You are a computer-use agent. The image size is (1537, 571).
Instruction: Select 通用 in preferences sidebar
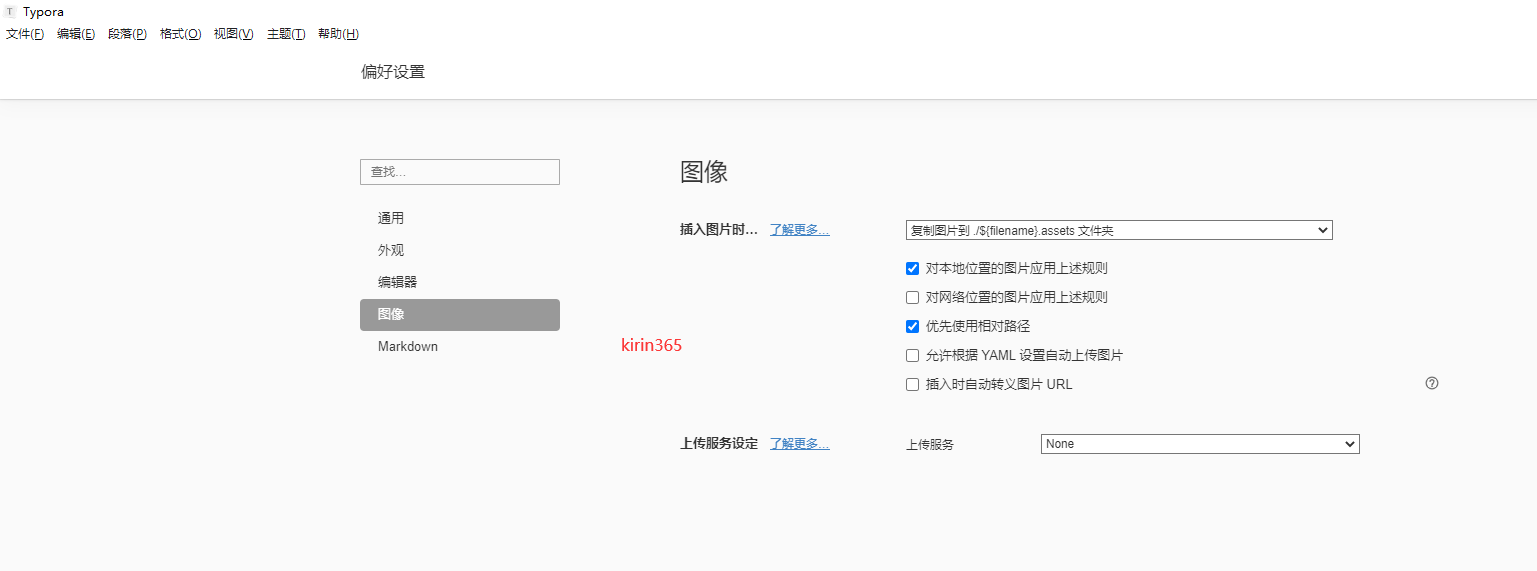click(x=460, y=218)
